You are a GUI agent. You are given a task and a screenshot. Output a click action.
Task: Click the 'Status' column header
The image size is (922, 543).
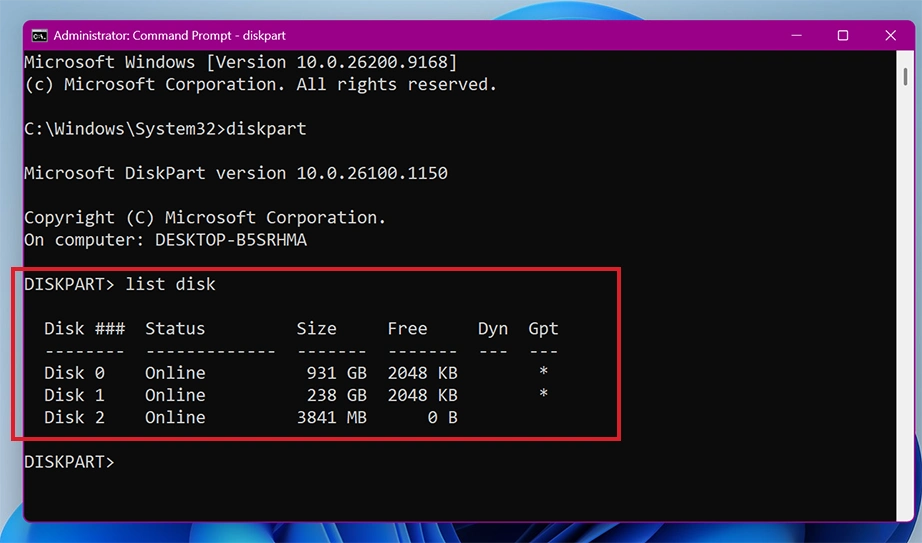(175, 328)
